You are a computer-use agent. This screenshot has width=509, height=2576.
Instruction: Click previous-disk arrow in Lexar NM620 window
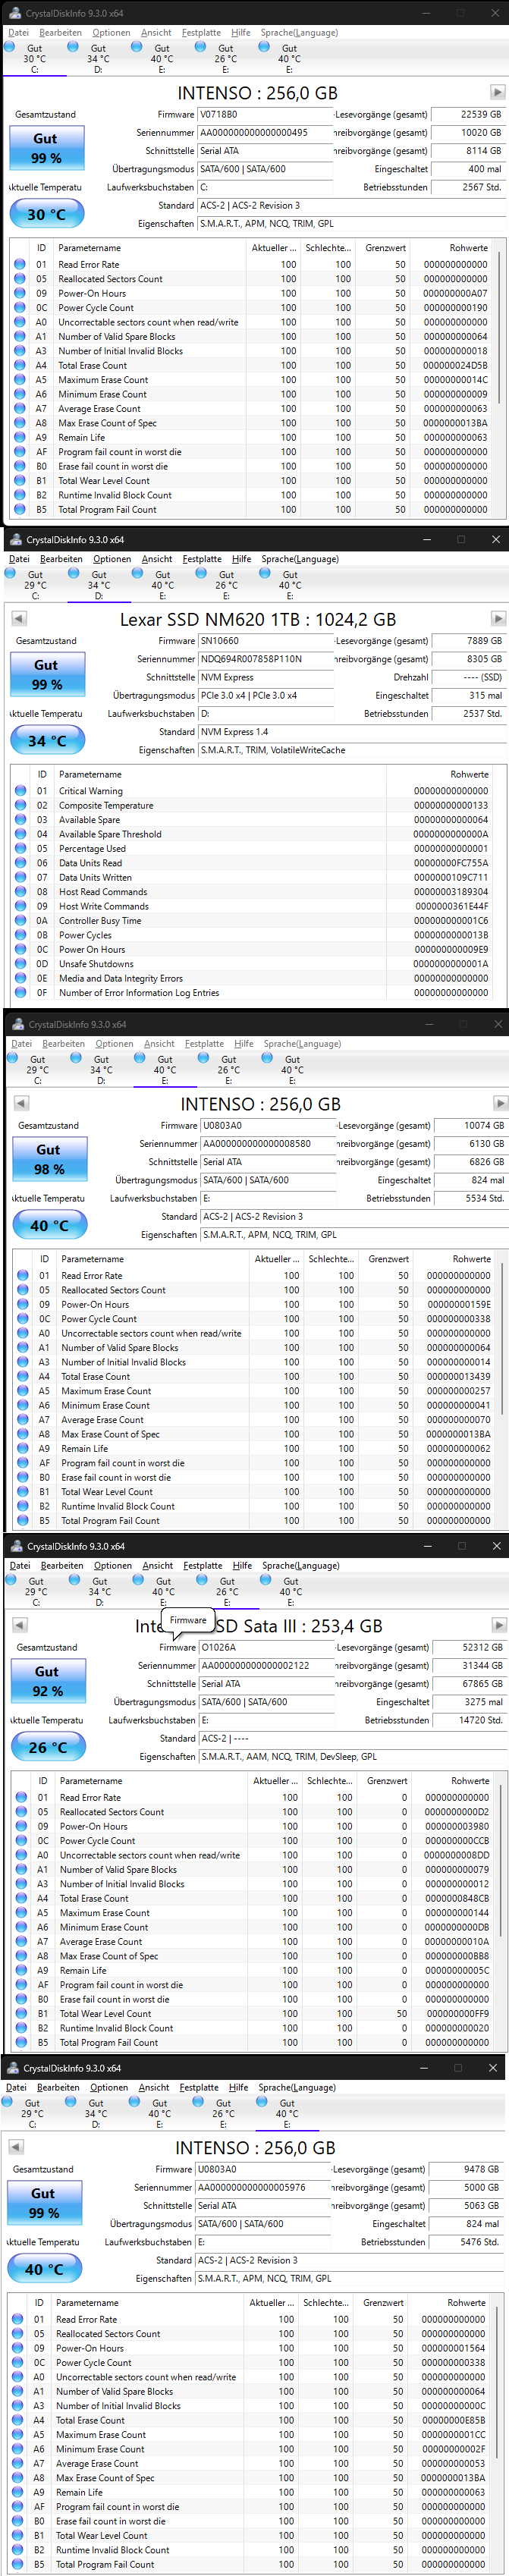coord(18,618)
